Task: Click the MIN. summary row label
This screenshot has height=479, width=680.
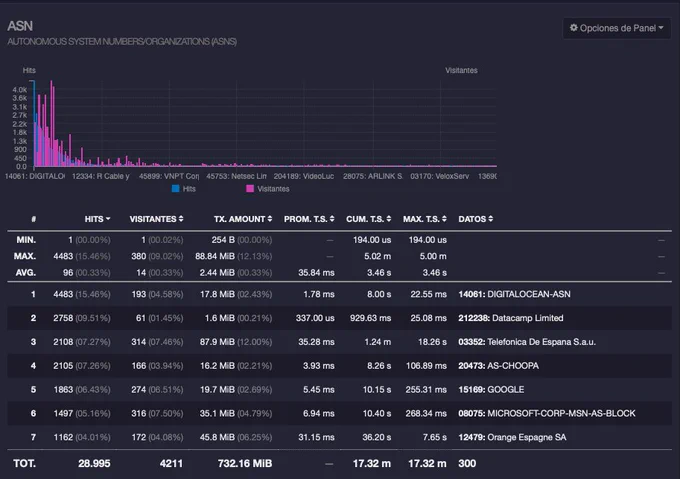Action: 26,240
